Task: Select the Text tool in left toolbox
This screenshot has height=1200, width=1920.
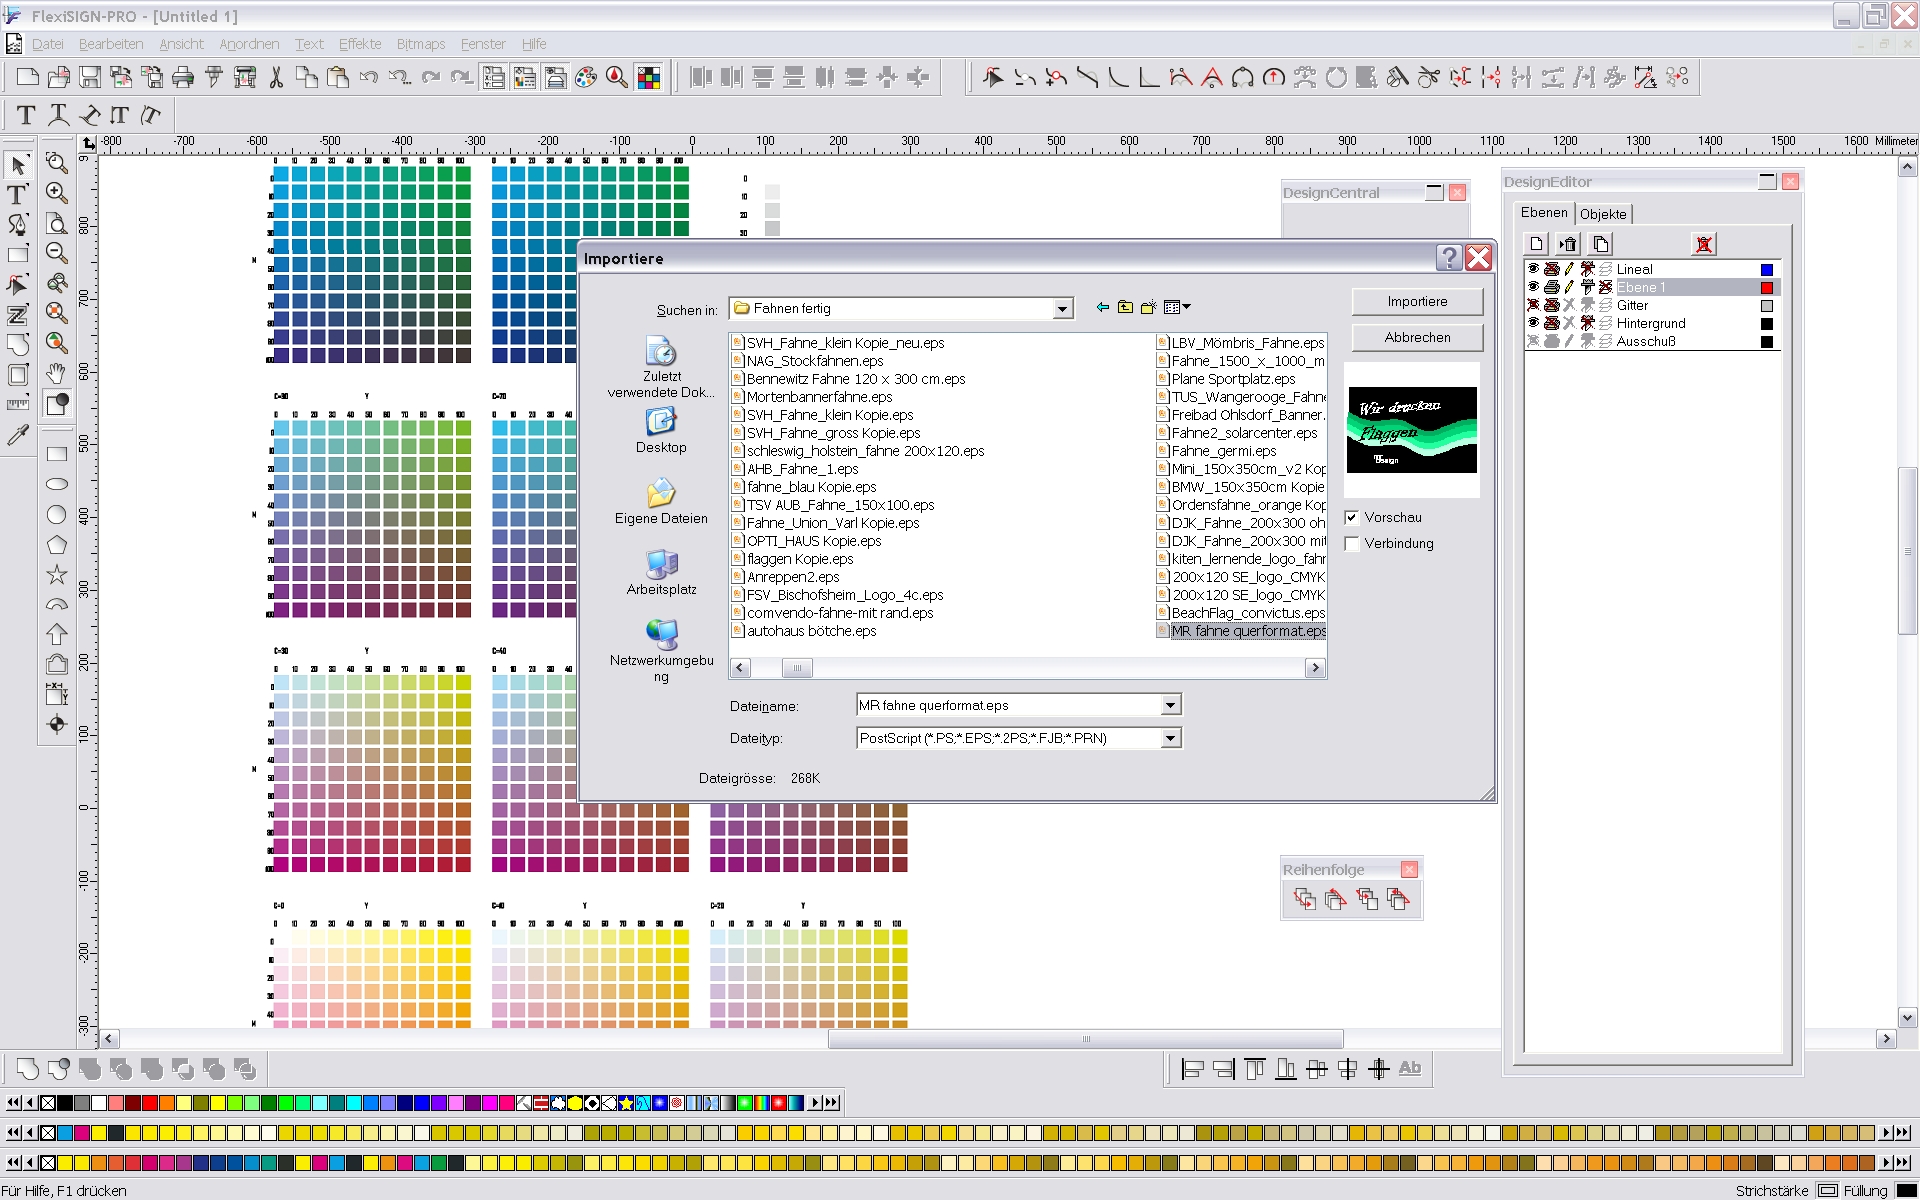Action: tap(17, 194)
